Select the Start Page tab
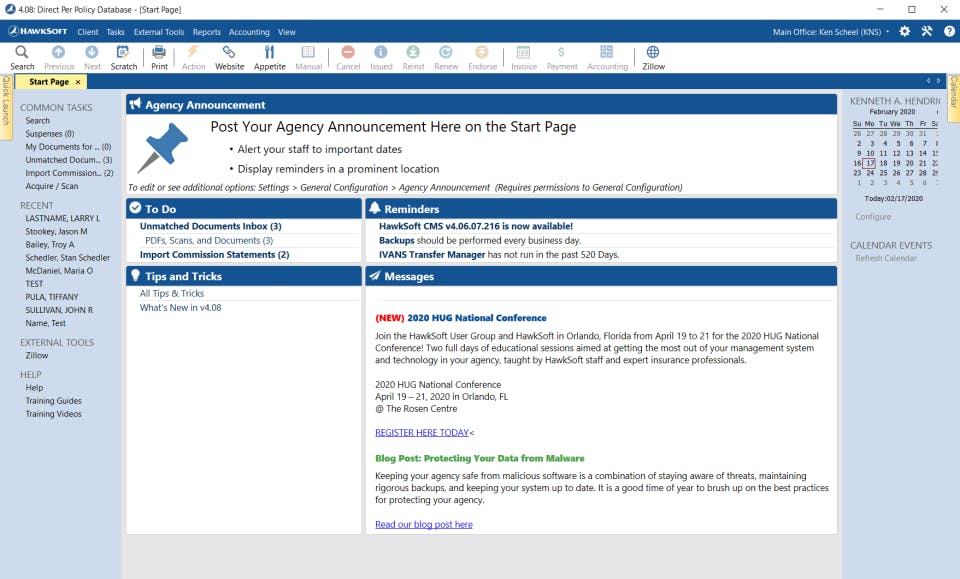 coord(50,81)
